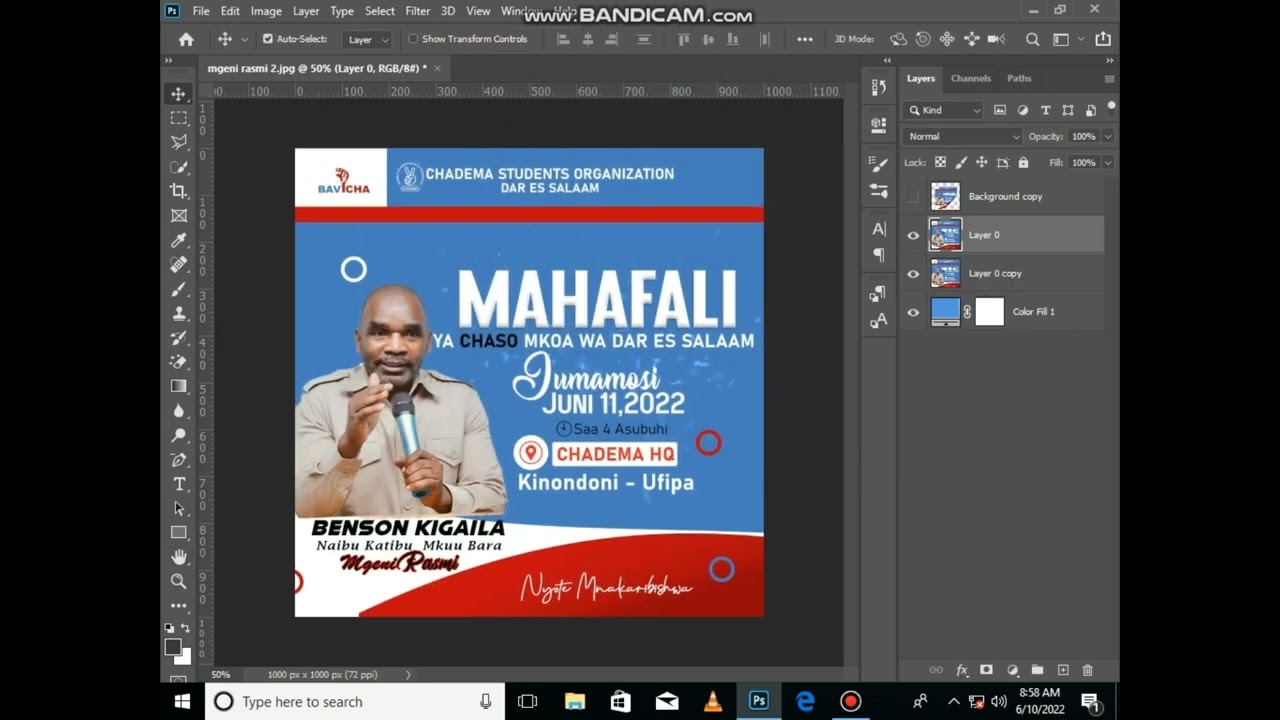Hide Layer 0 copy visibility eye

pyautogui.click(x=913, y=273)
